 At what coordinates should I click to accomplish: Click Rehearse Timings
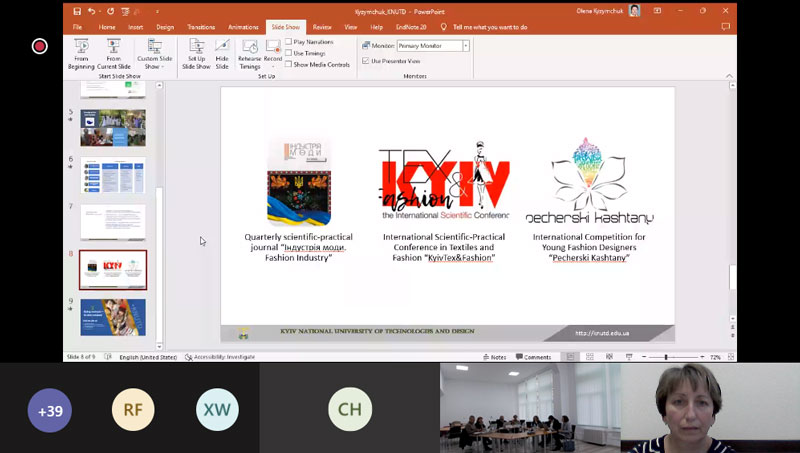tap(249, 55)
